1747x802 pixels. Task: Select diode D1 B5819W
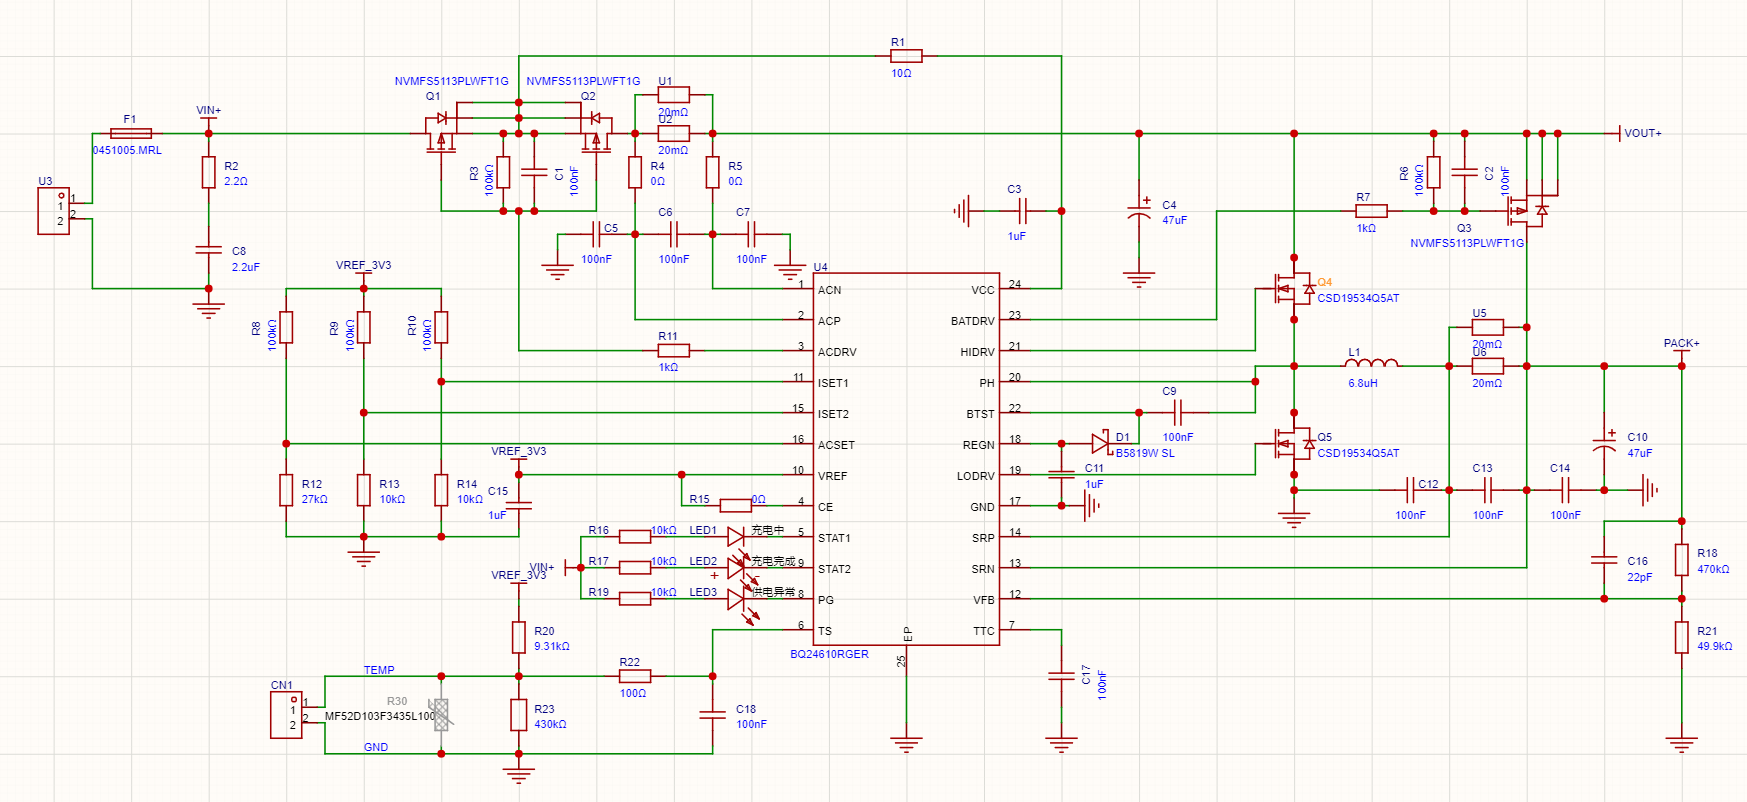1100,442
